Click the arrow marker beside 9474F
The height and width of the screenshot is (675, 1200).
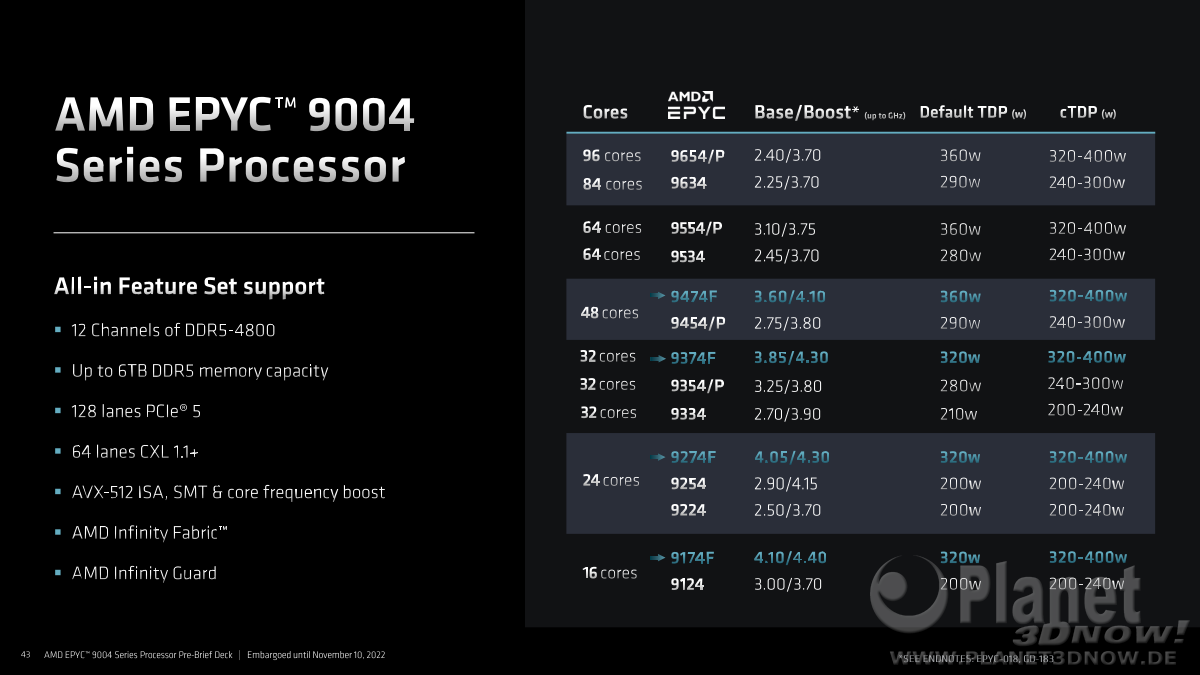[658, 296]
